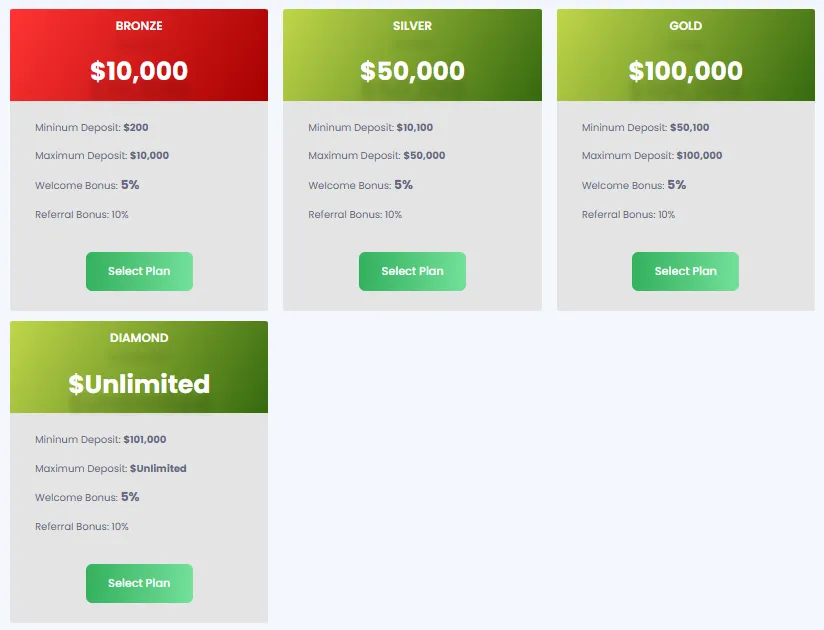Select Plan for the Silver package
Viewport: 824px width, 630px height.
412,271
